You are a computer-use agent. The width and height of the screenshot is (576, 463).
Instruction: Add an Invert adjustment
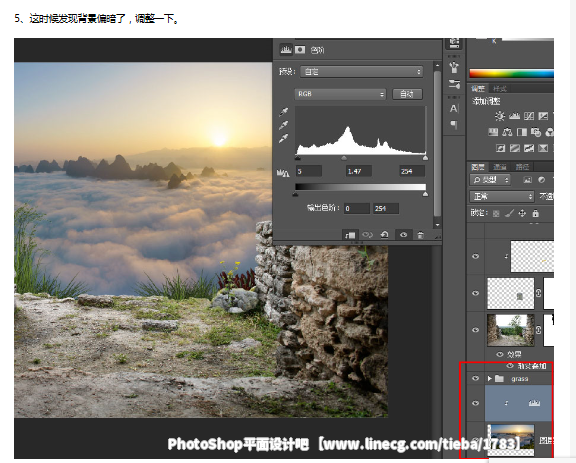[x=500, y=148]
